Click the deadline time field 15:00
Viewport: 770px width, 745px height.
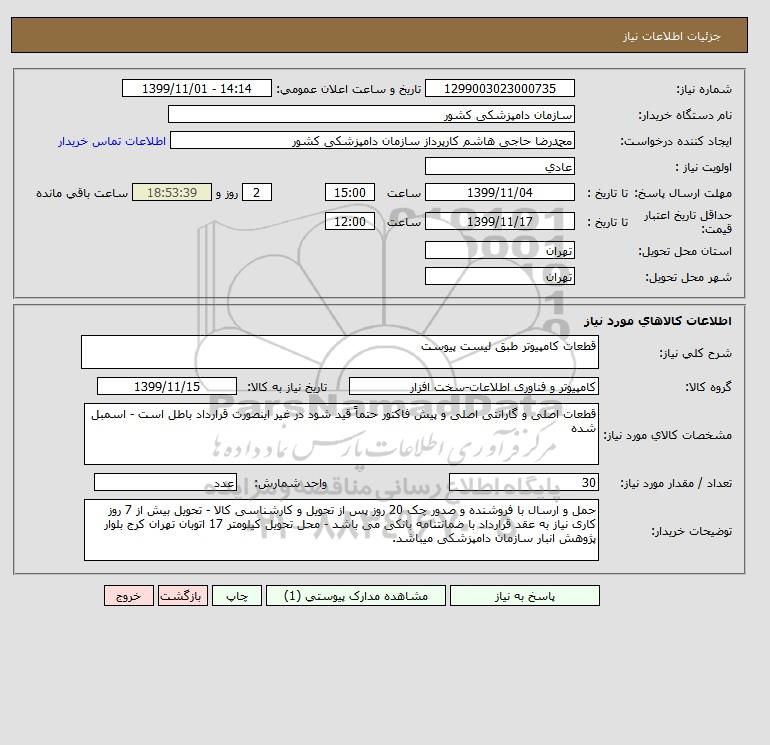click(350, 193)
